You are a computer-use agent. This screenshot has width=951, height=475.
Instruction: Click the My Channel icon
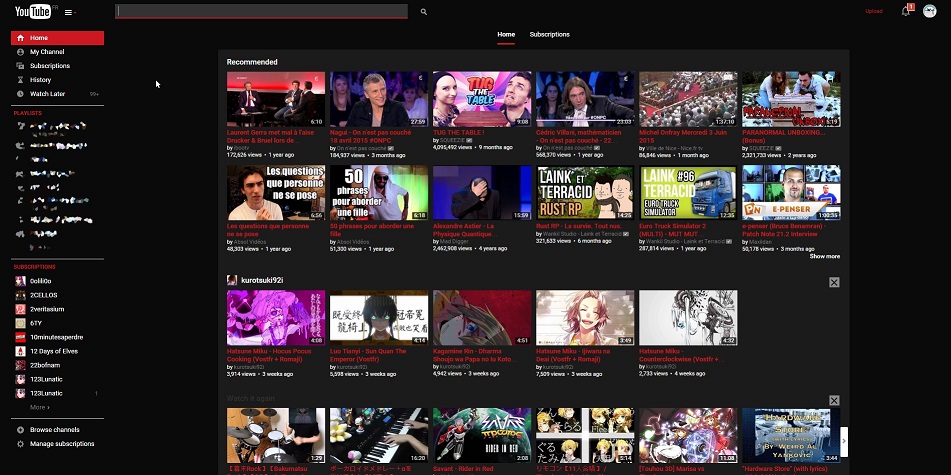point(21,52)
